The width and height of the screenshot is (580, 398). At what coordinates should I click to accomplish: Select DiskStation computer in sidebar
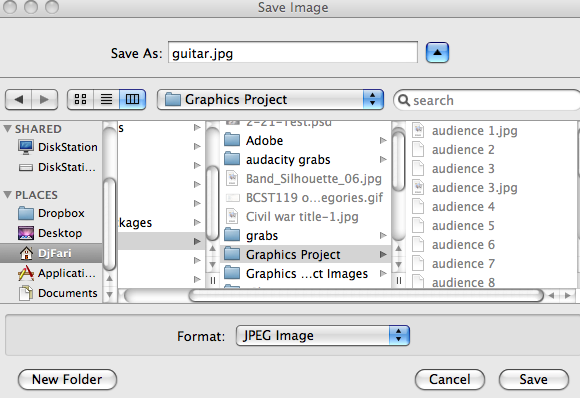pyautogui.click(x=57, y=147)
